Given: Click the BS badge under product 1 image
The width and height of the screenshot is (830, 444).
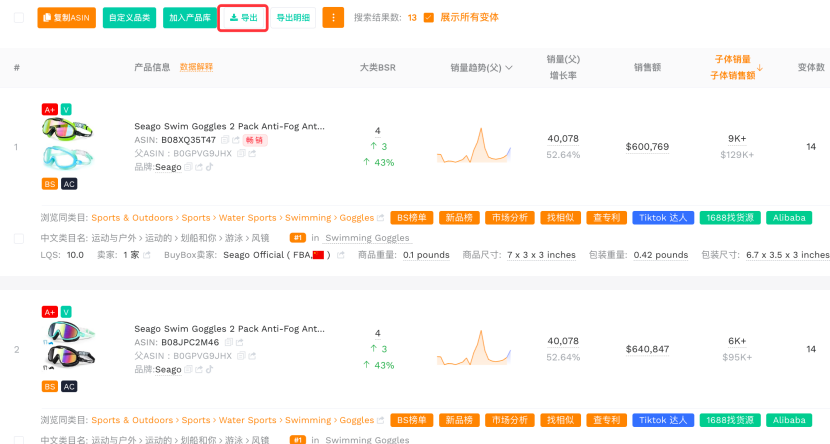Looking at the screenshot, I should pos(50,184).
